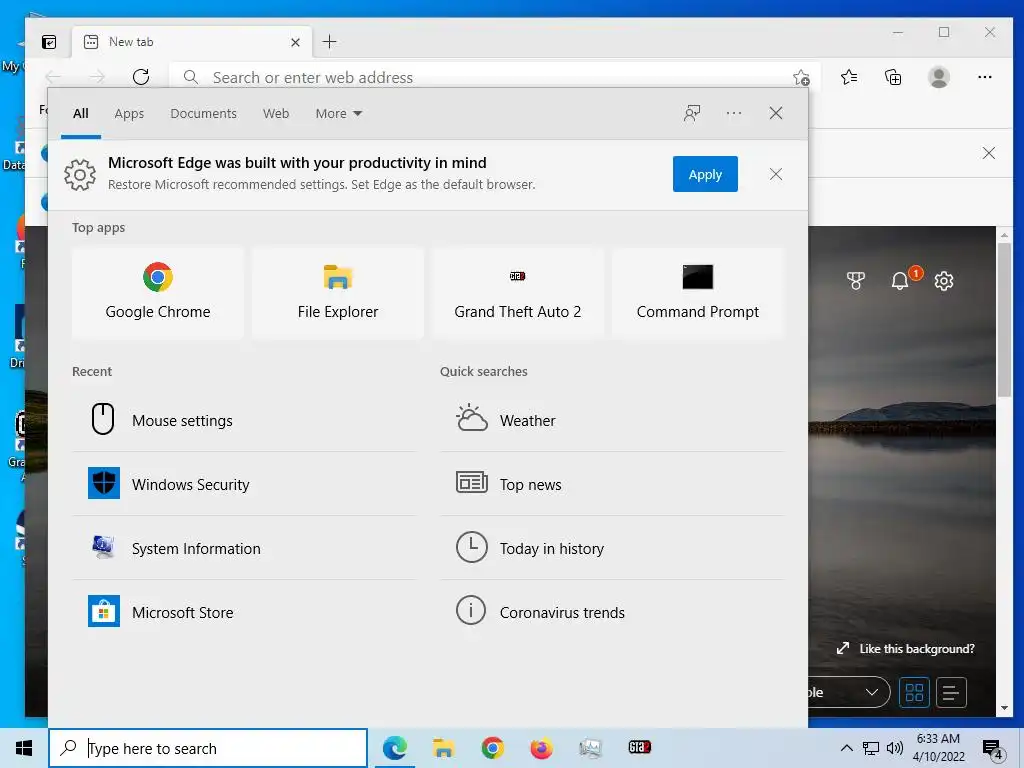Expand the More filter dropdown
The width and height of the screenshot is (1024, 768).
coord(338,114)
